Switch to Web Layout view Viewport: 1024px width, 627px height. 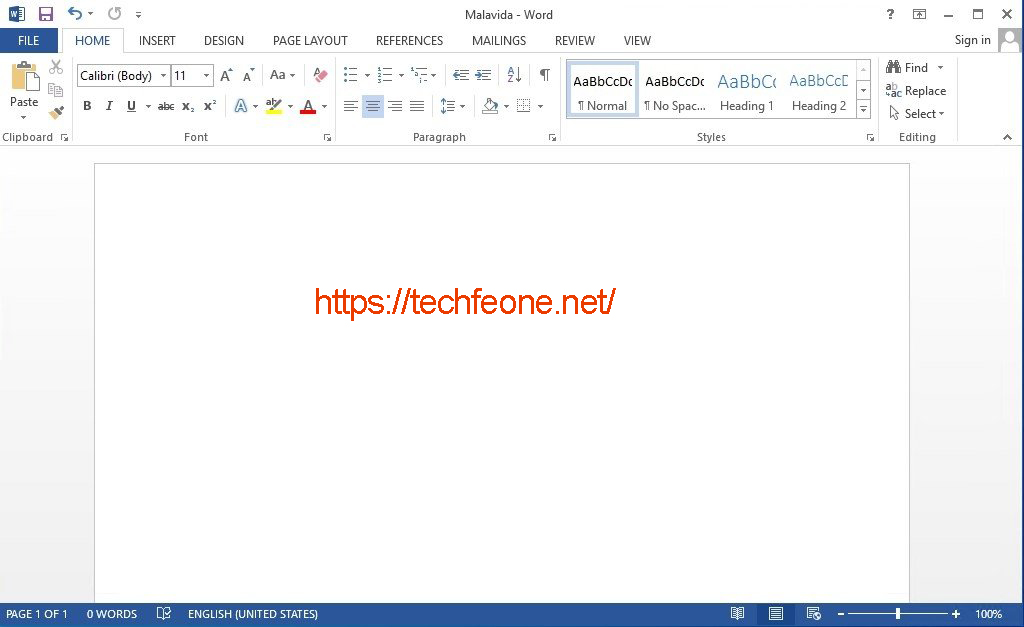click(x=814, y=614)
